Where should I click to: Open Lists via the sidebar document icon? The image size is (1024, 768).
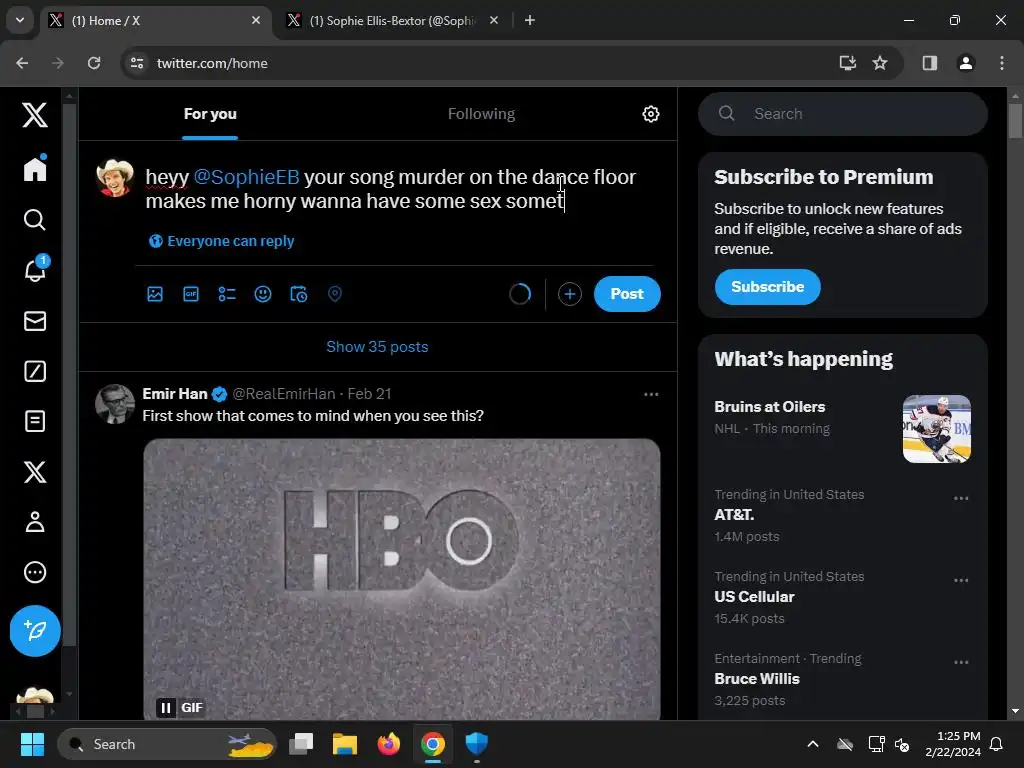coord(35,421)
